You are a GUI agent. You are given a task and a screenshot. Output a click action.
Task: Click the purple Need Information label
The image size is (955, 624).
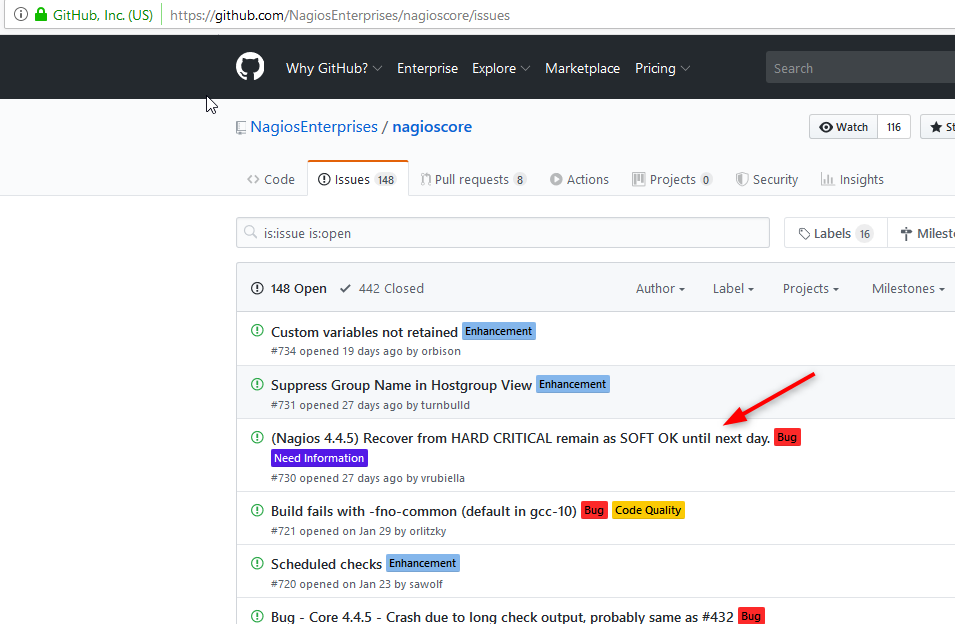tap(319, 458)
